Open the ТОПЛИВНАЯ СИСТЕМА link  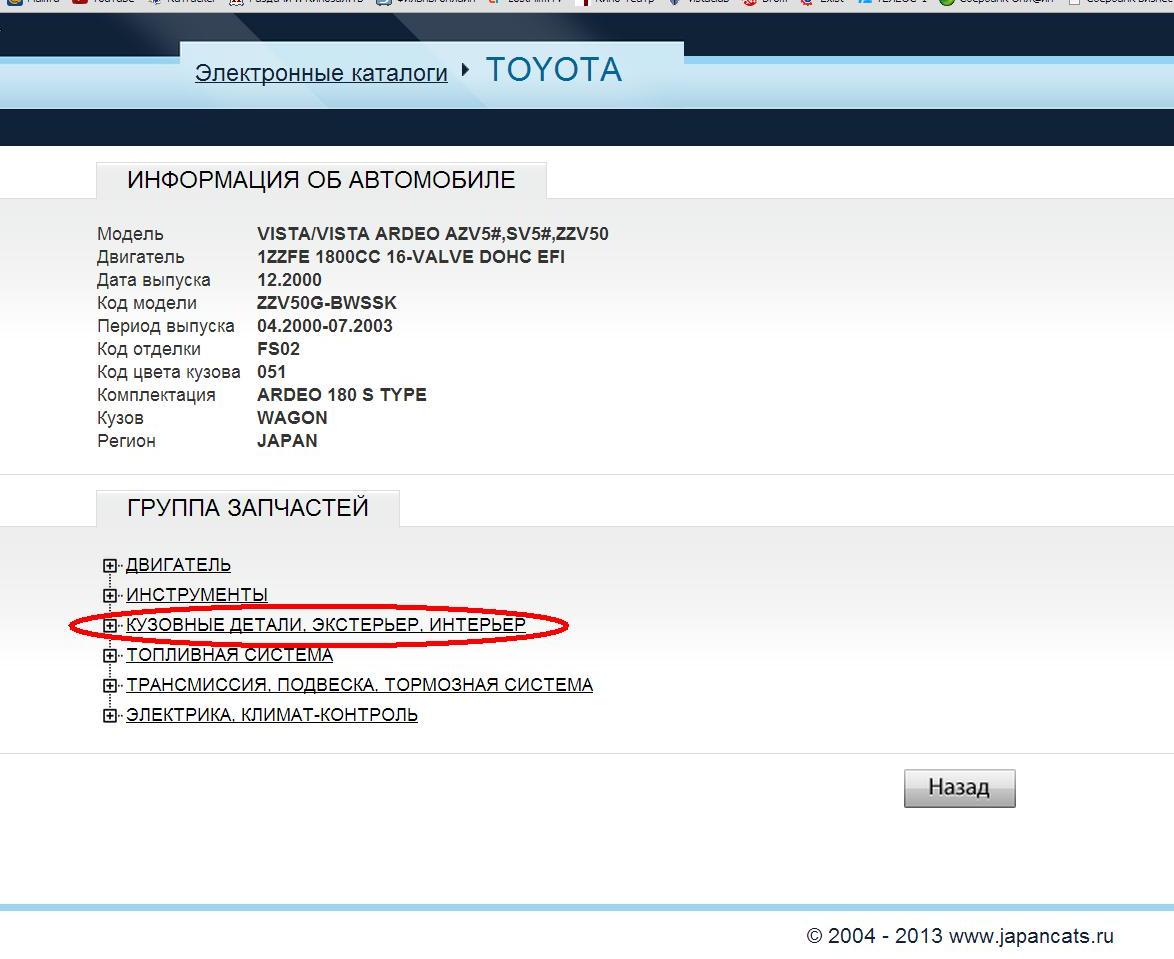(x=229, y=655)
